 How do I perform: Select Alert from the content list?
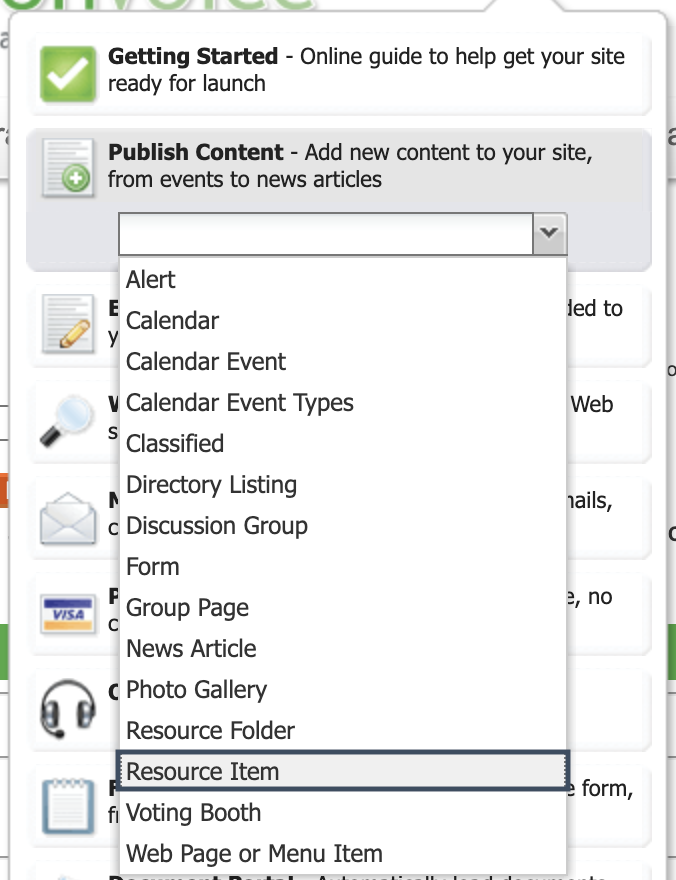pyautogui.click(x=343, y=279)
